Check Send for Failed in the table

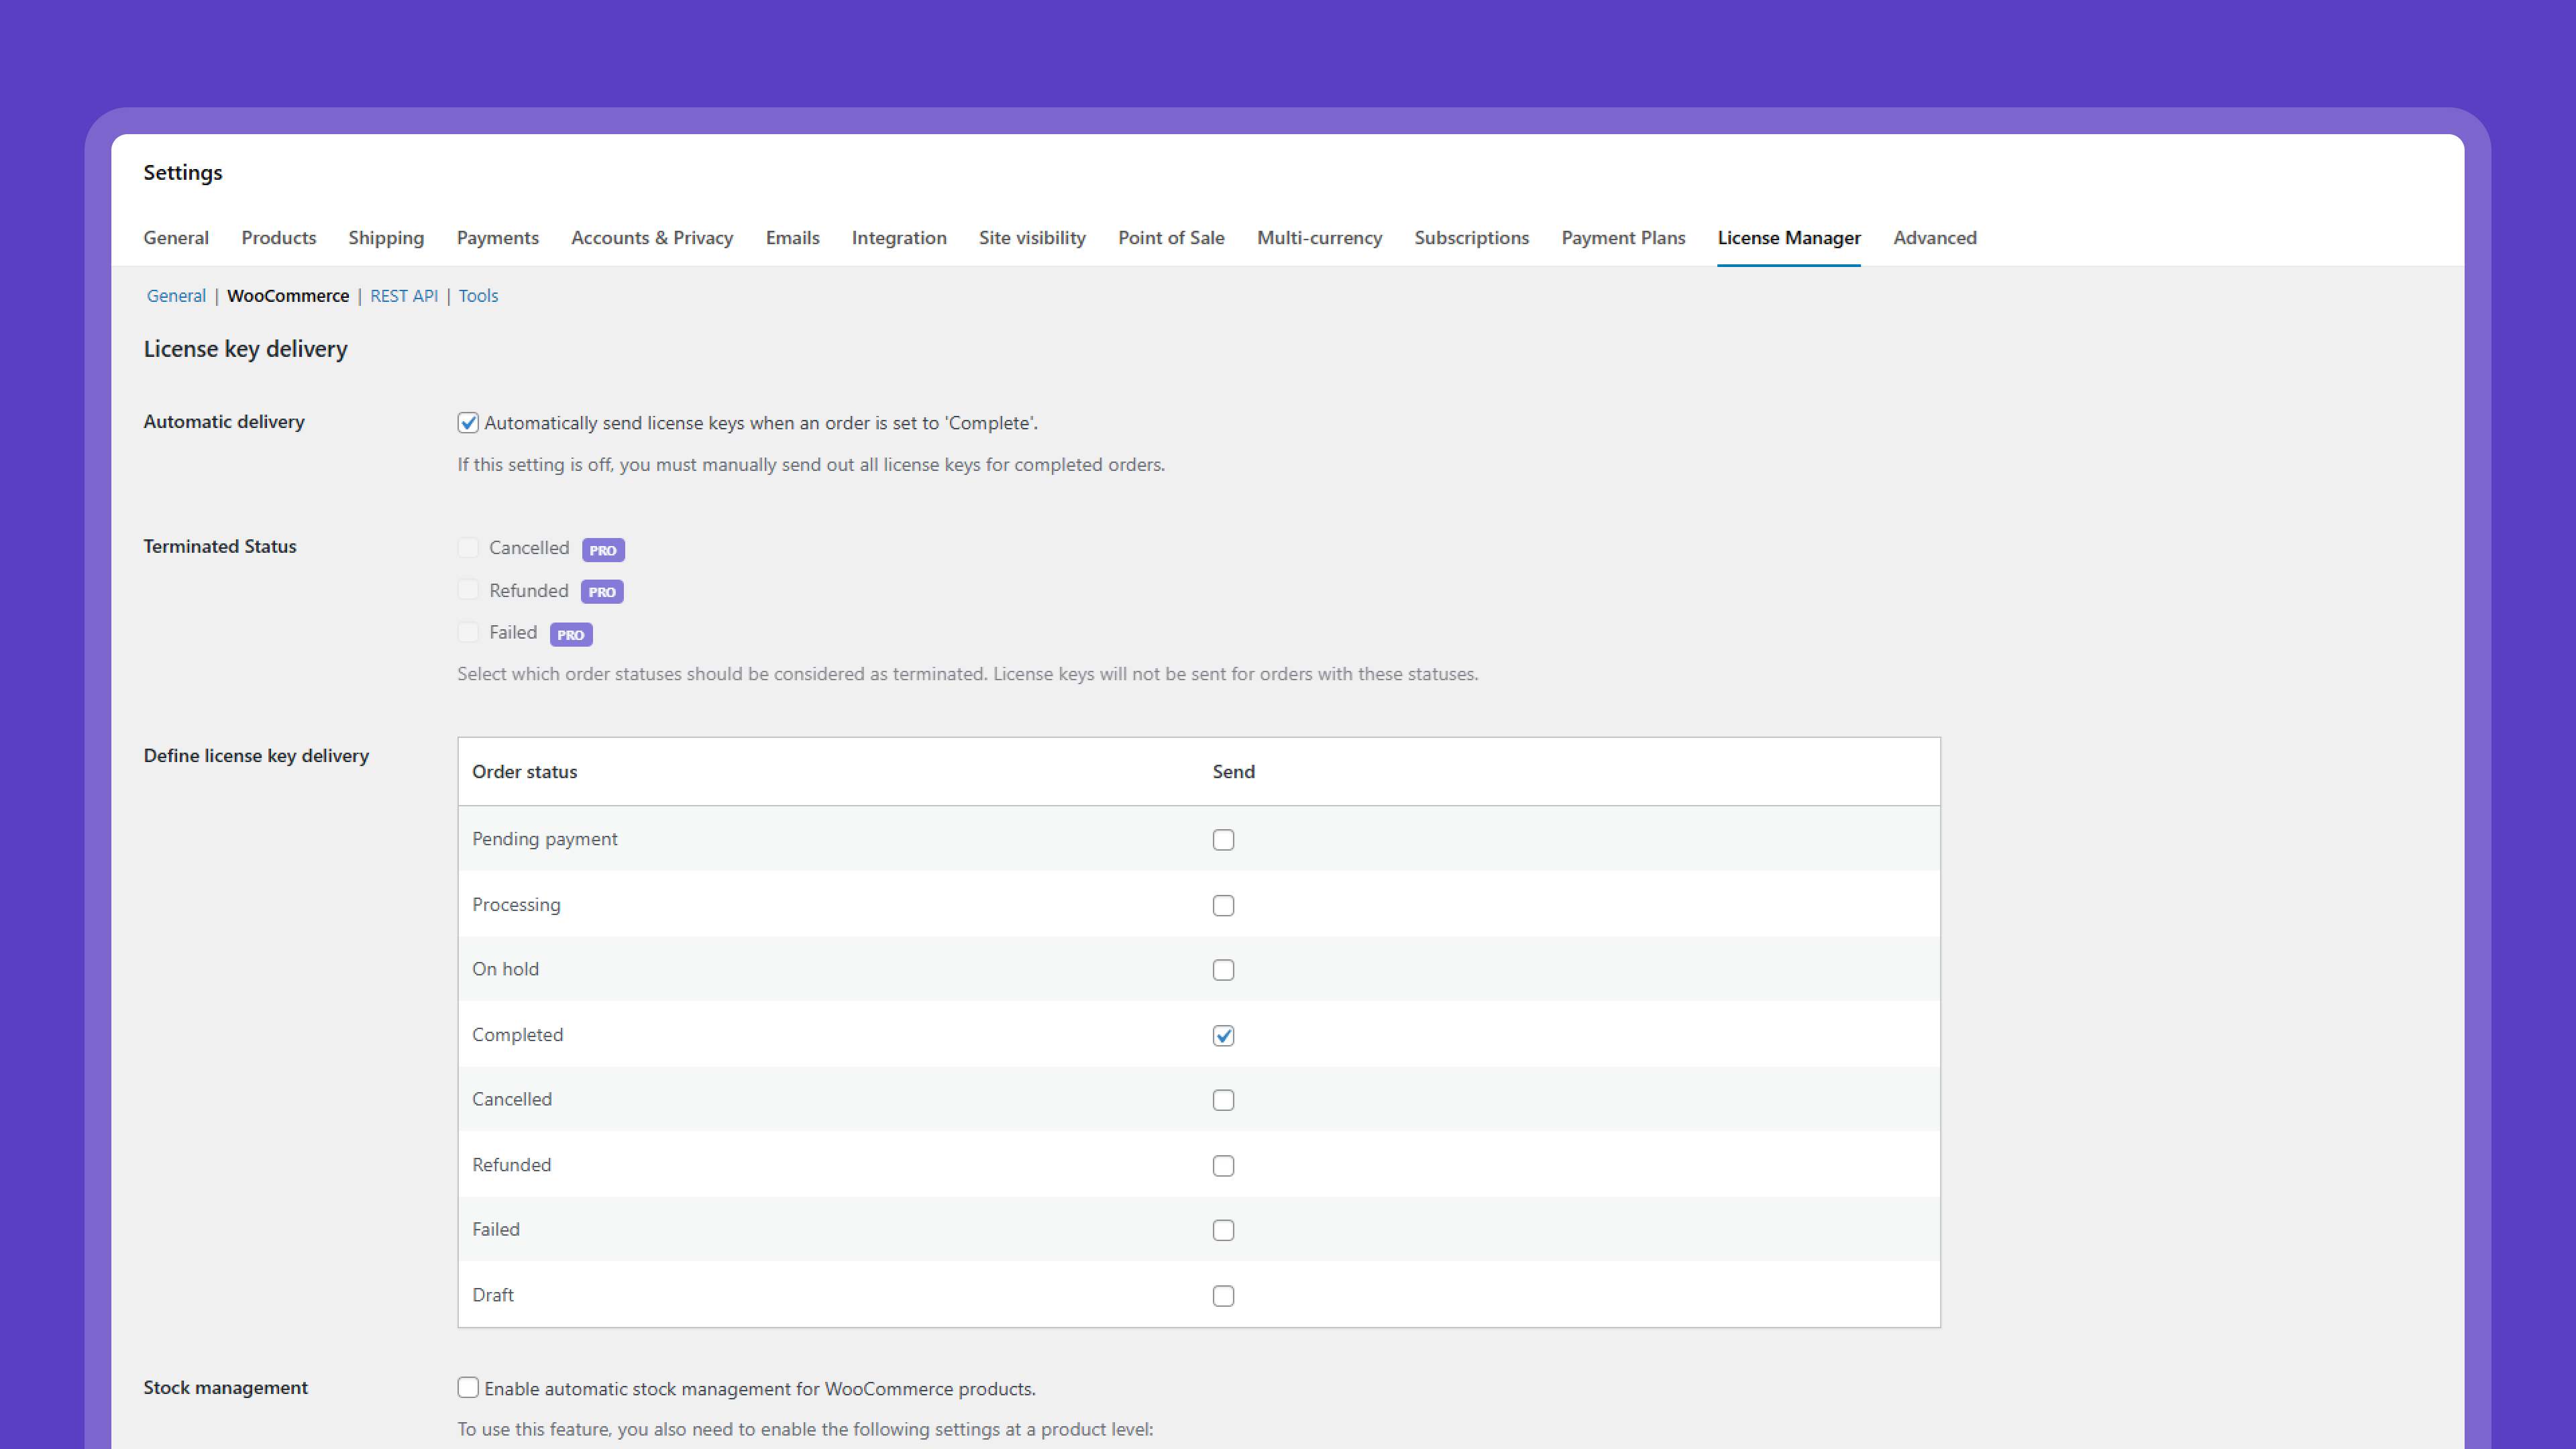(1223, 1231)
